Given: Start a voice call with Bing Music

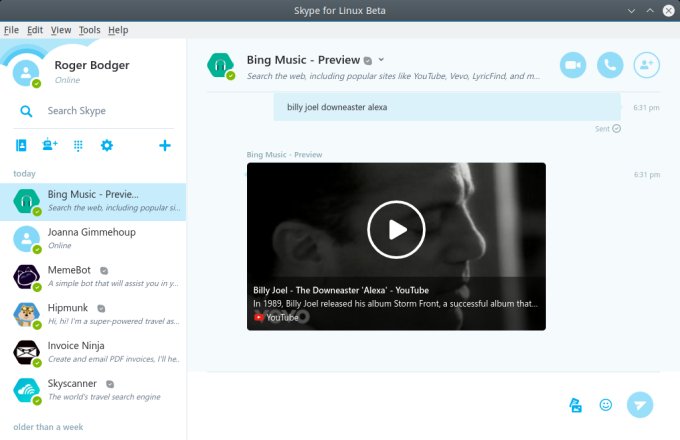Looking at the screenshot, I should click(x=610, y=65).
